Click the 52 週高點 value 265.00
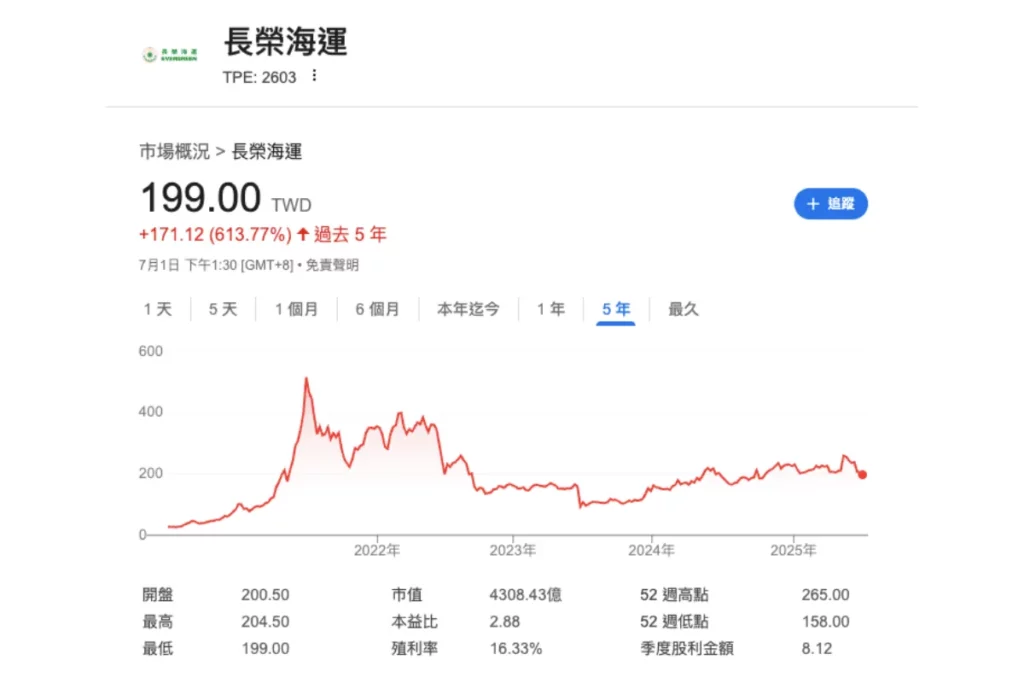1024x683 pixels. [x=825, y=595]
